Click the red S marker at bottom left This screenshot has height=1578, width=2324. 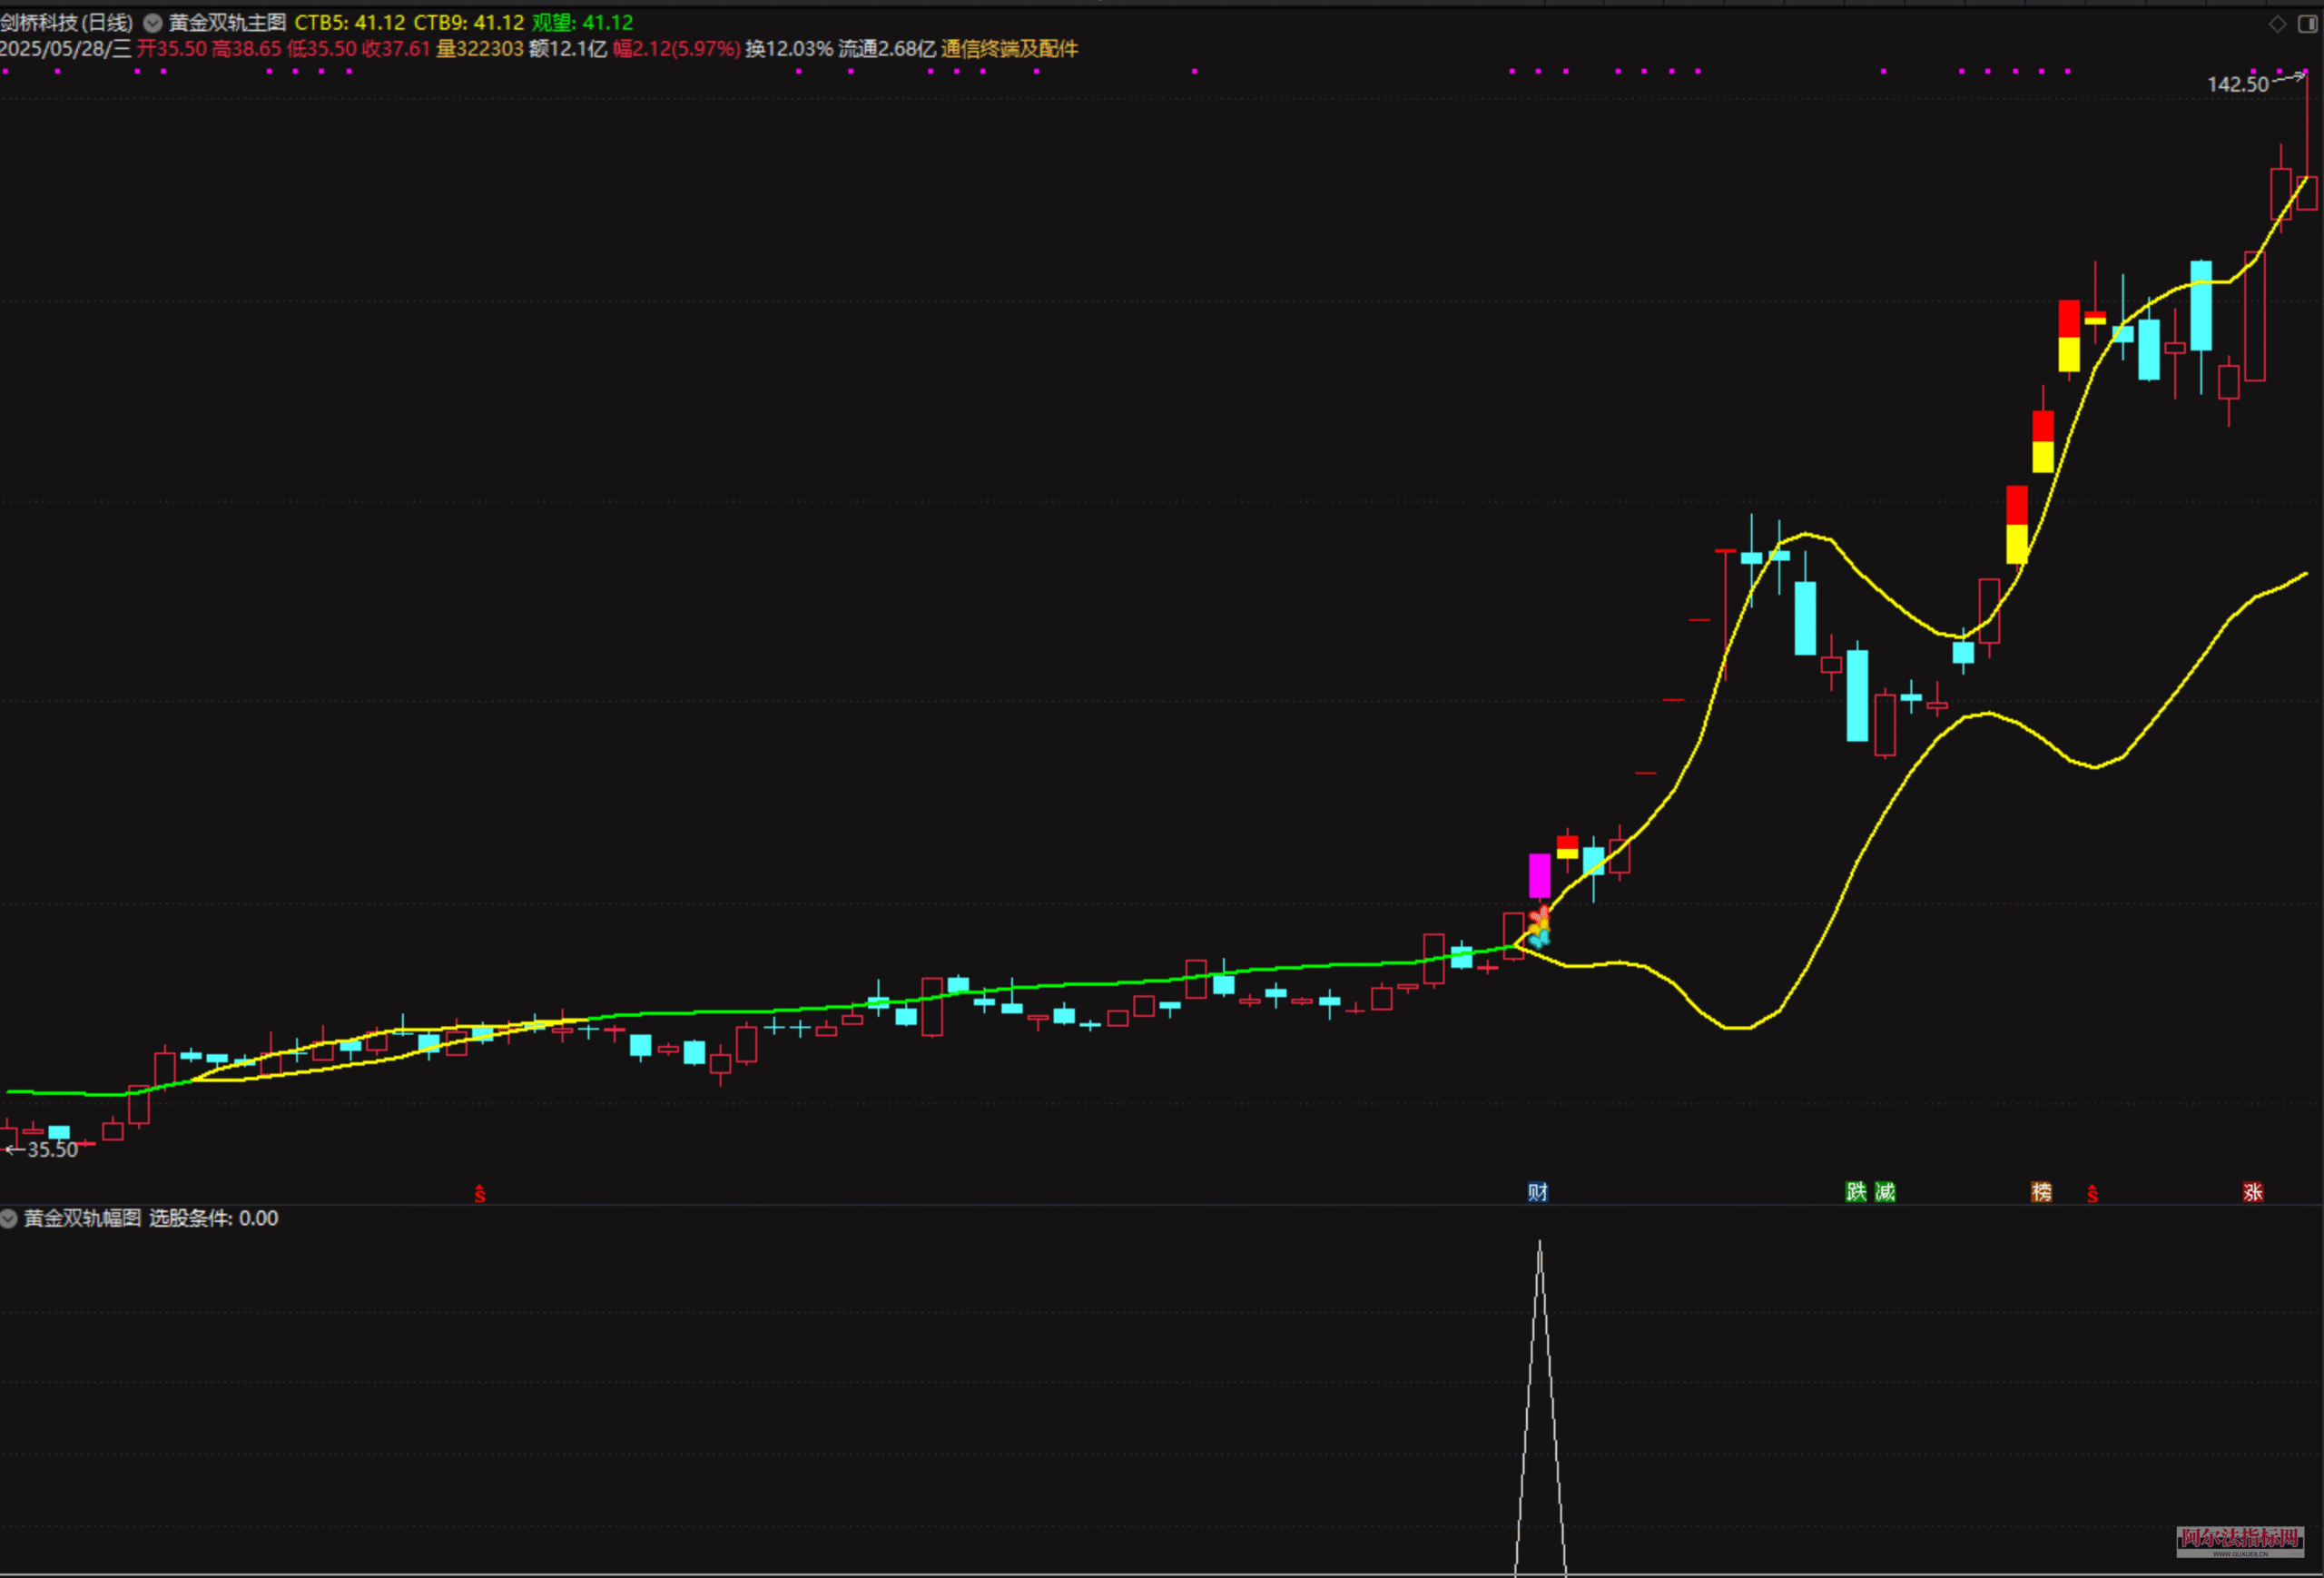coord(480,1193)
